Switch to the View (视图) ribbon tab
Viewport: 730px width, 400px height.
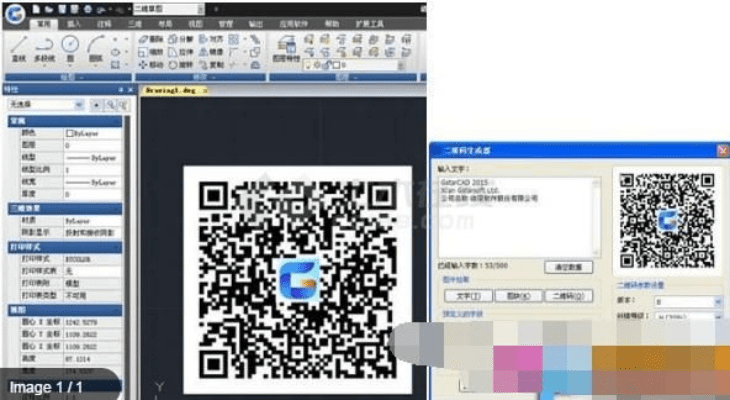pos(195,20)
